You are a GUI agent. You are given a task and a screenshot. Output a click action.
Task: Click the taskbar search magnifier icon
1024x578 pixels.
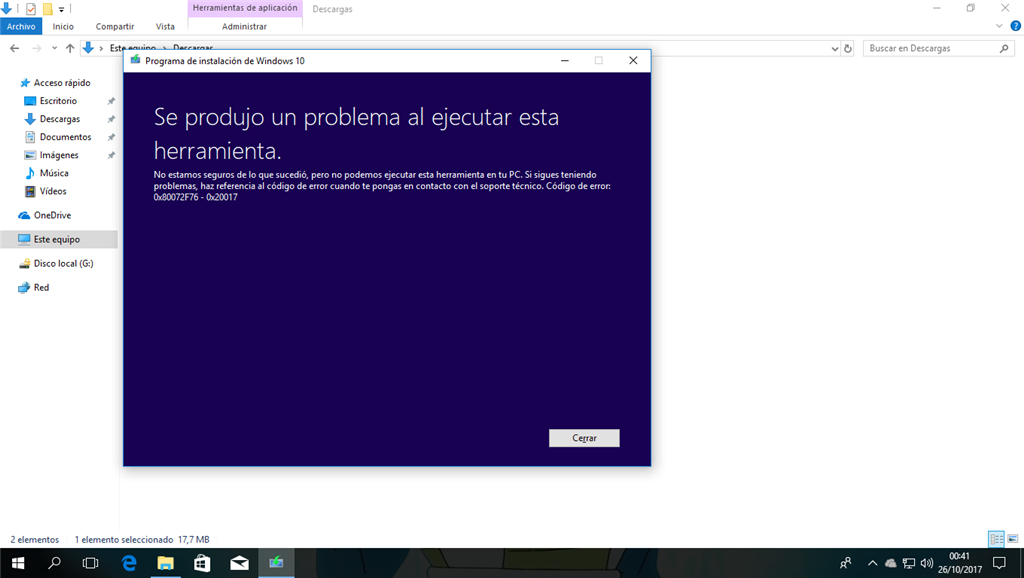click(55, 562)
